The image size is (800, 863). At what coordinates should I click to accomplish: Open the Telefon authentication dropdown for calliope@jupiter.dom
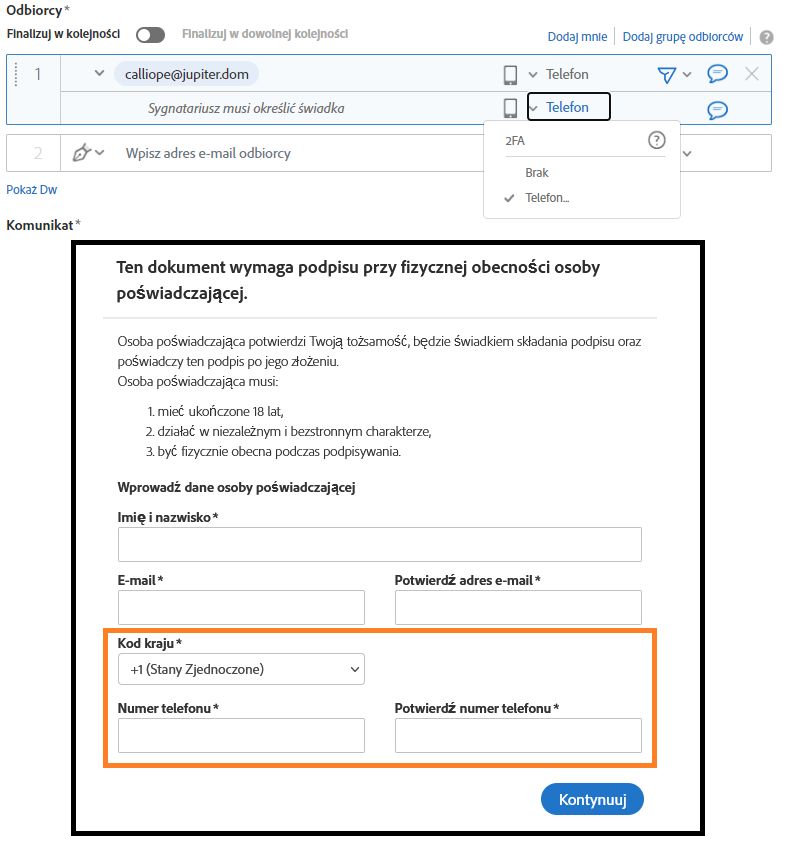click(559, 74)
